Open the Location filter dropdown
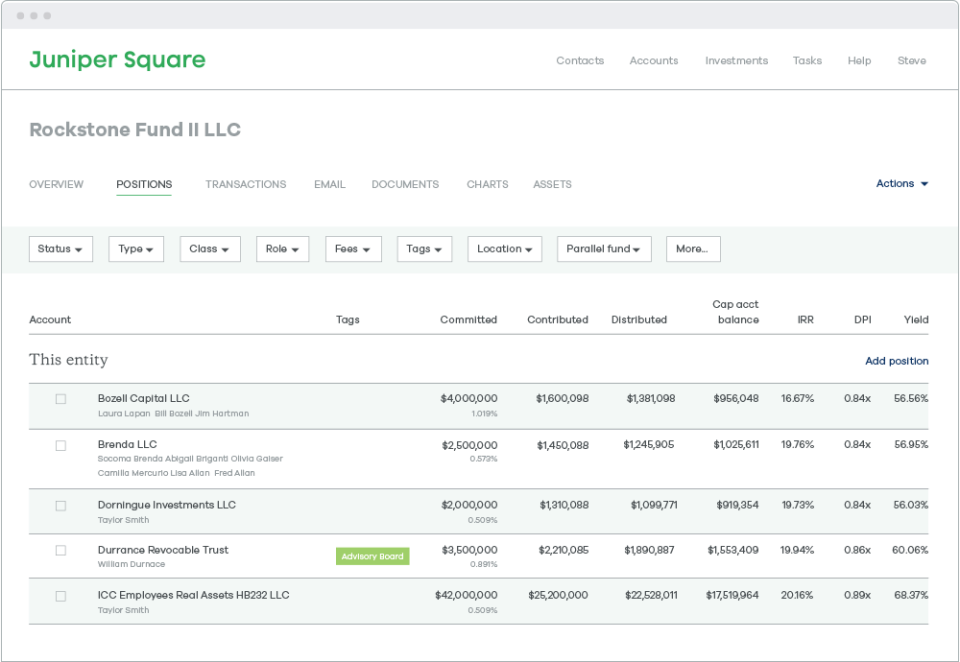 tap(504, 249)
